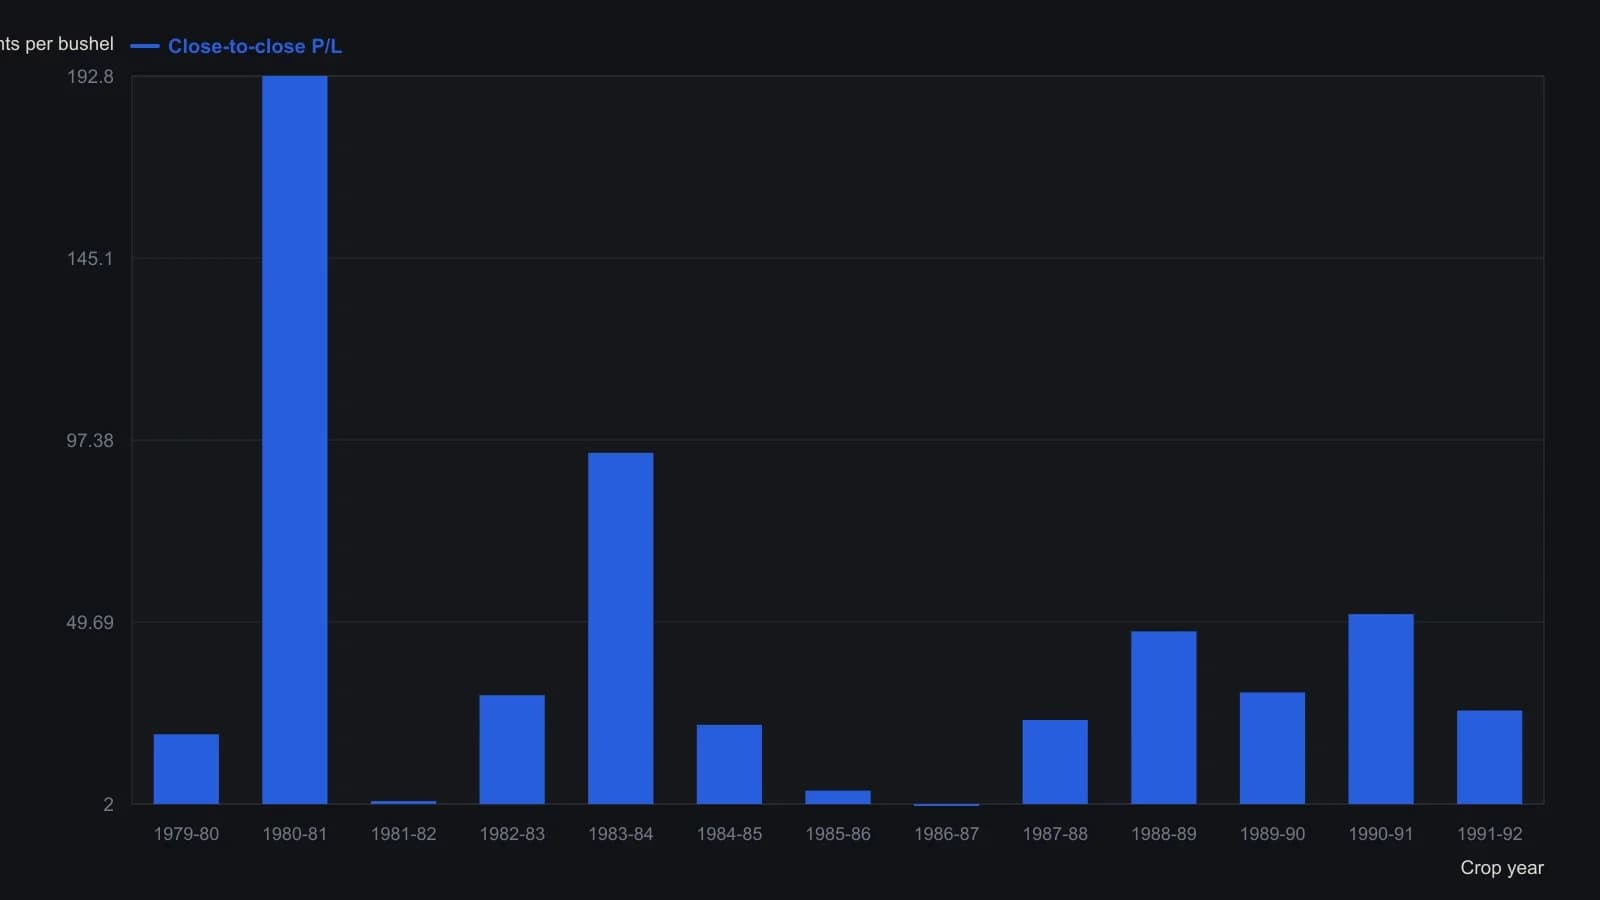This screenshot has width=1600, height=900.
Task: Select the 1983-84 crop year bar
Action: coord(621,628)
